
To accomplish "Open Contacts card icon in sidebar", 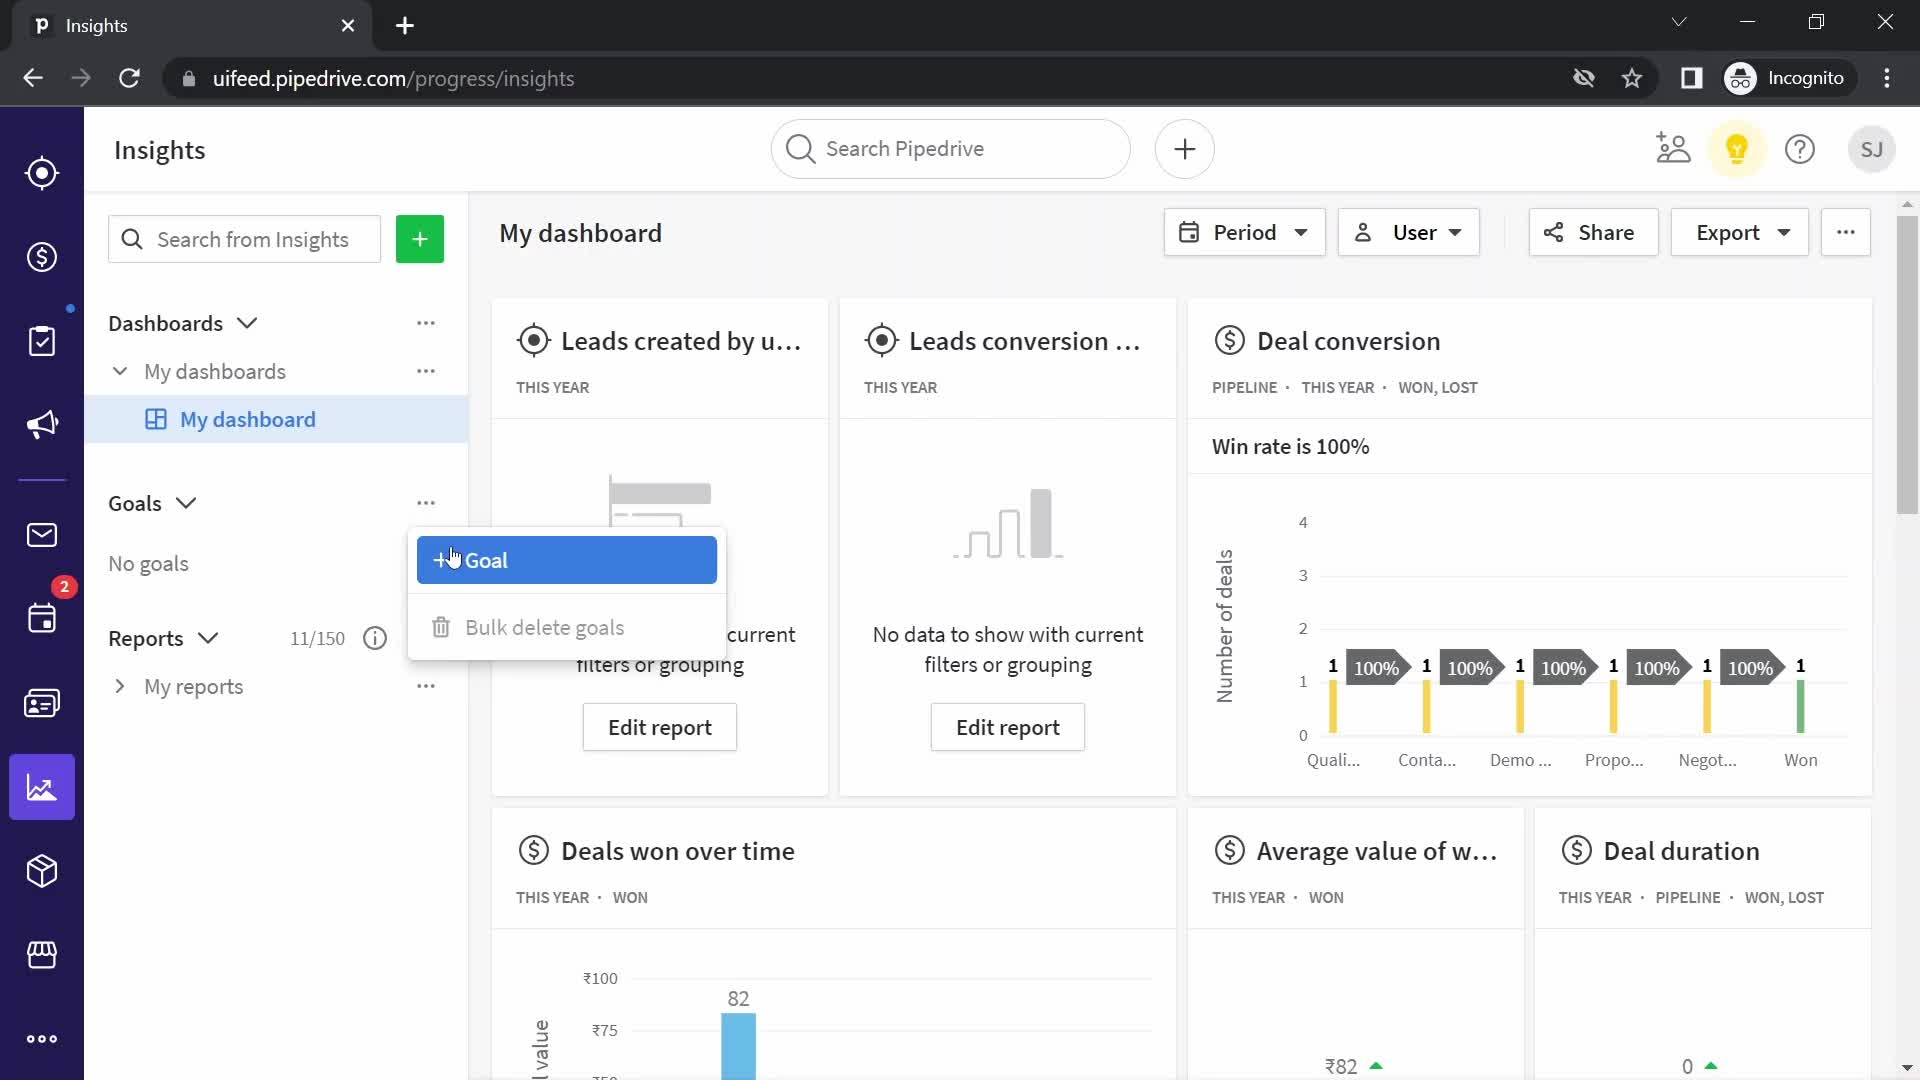I will pyautogui.click(x=42, y=703).
